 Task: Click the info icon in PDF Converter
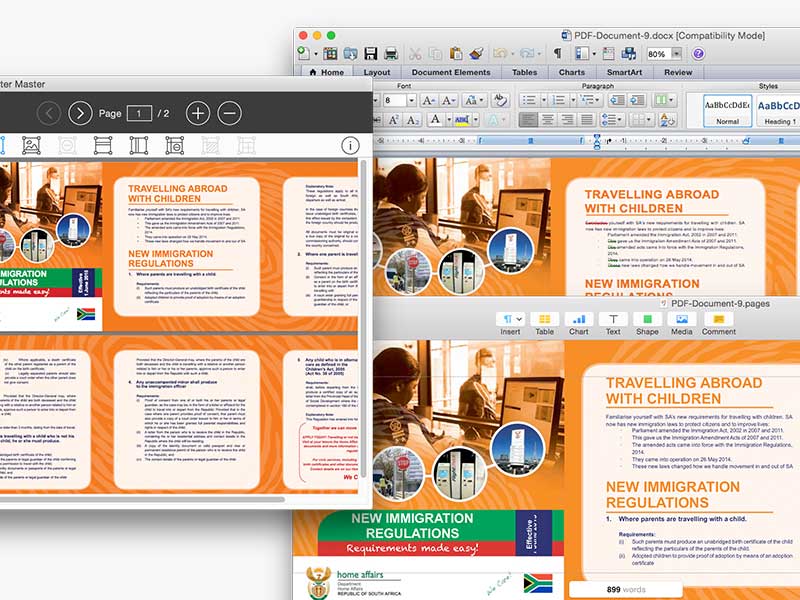click(350, 145)
